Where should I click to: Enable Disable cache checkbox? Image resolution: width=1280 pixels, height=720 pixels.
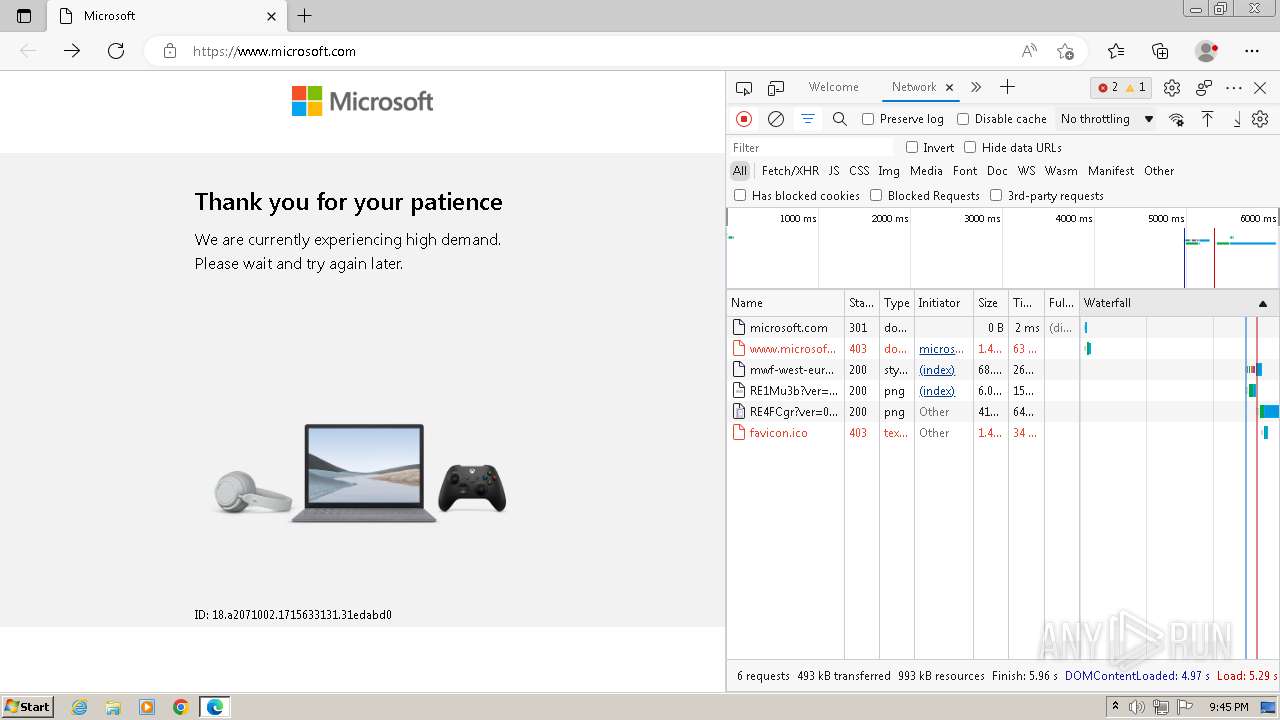(x=963, y=119)
